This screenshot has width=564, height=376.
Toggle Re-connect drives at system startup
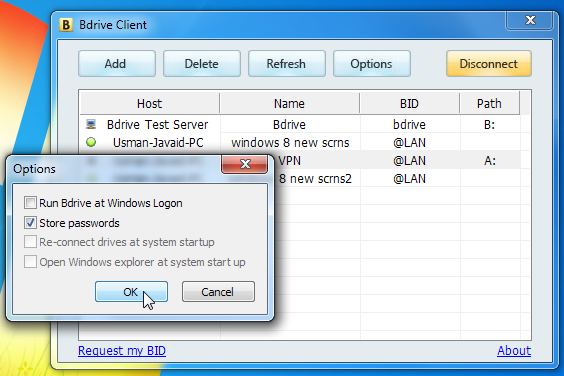pos(30,242)
